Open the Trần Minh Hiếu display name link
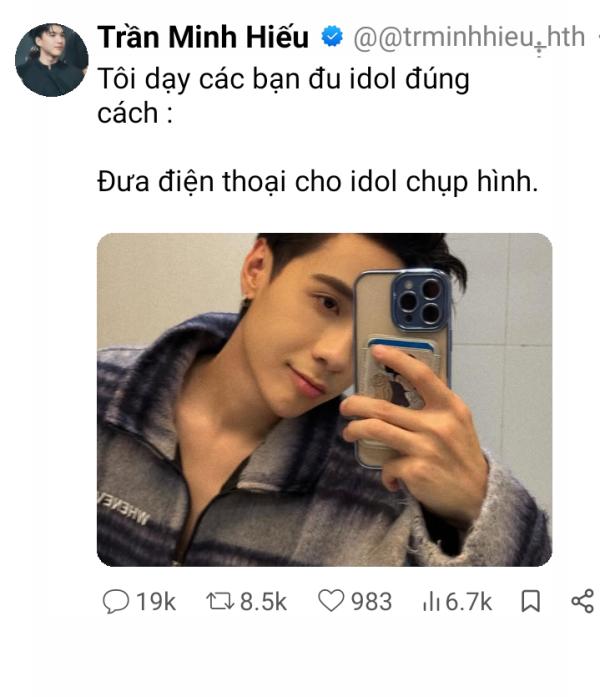The height and width of the screenshot is (697, 600). (x=203, y=36)
